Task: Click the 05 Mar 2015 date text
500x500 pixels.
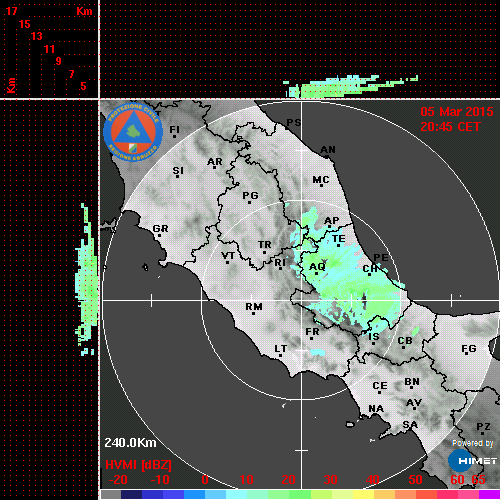Action: [x=457, y=112]
